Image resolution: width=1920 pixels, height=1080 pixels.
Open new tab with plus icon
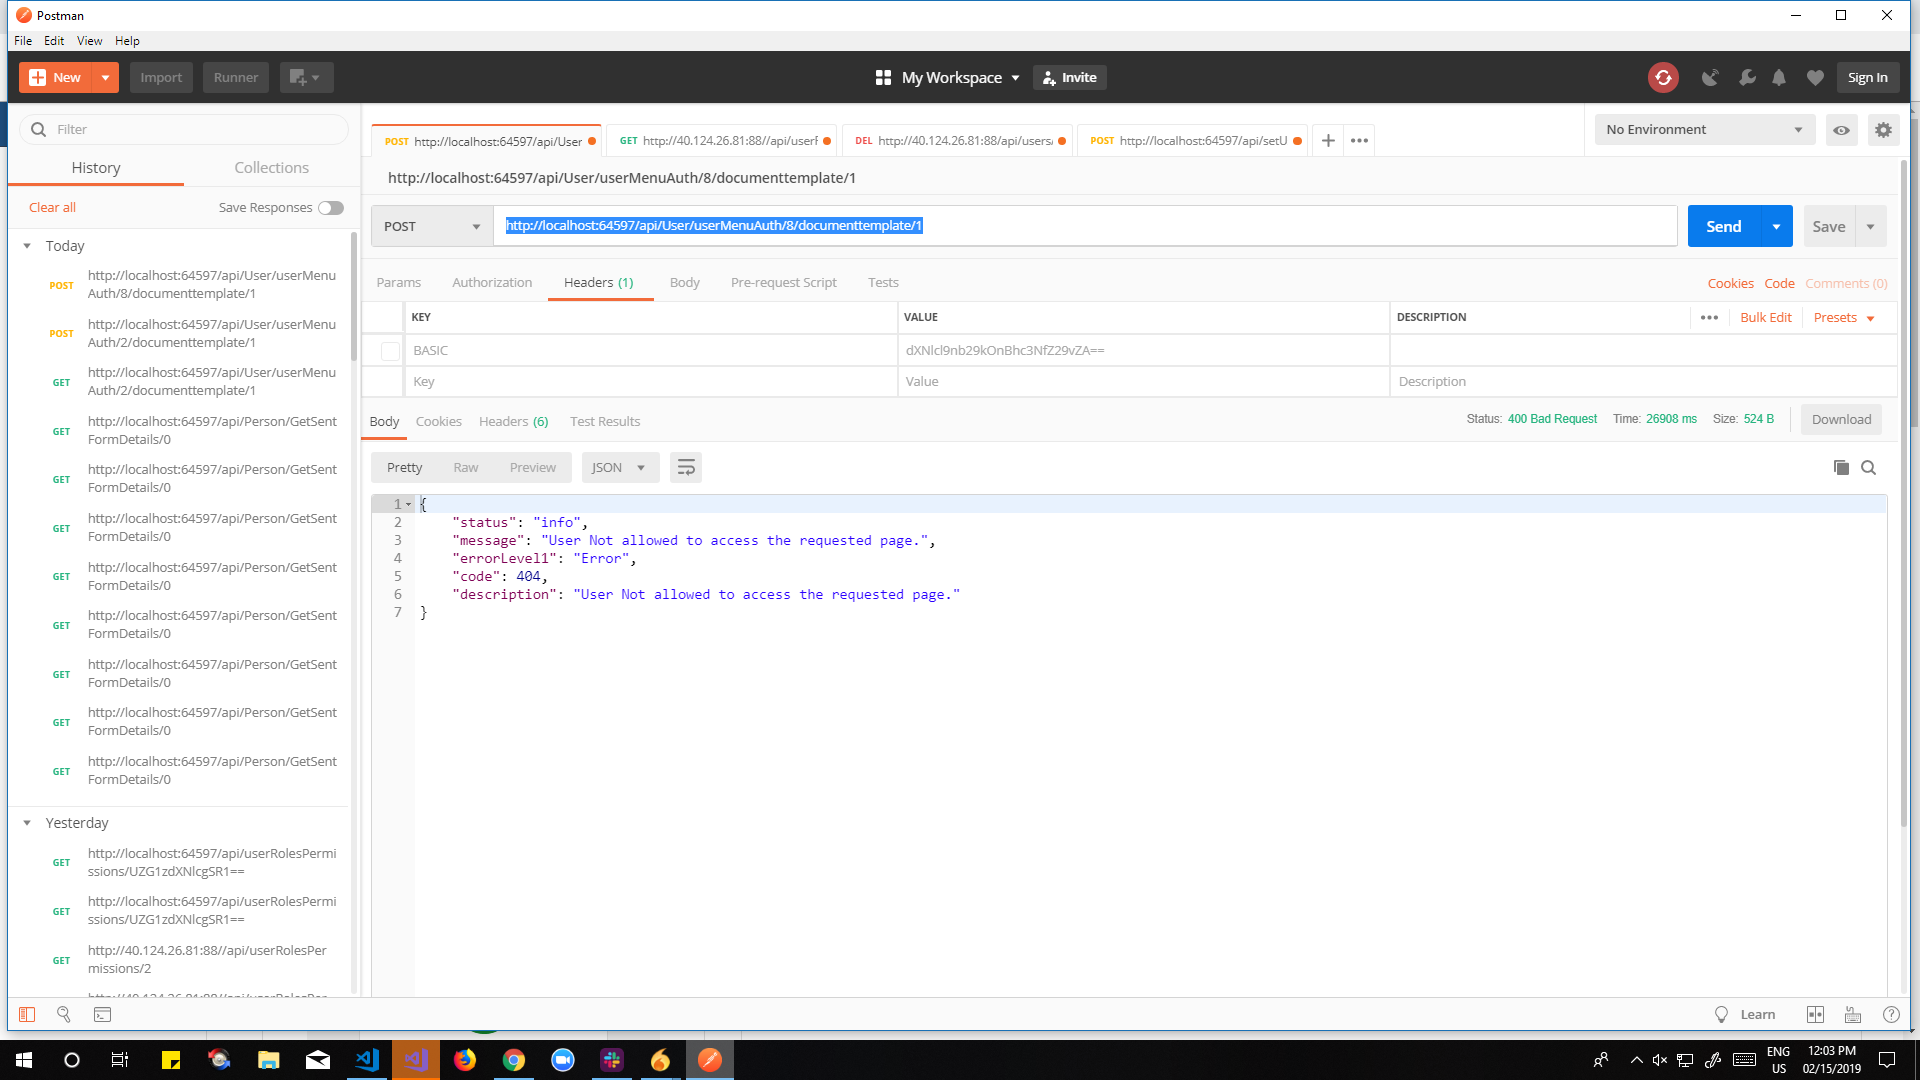coord(1328,141)
